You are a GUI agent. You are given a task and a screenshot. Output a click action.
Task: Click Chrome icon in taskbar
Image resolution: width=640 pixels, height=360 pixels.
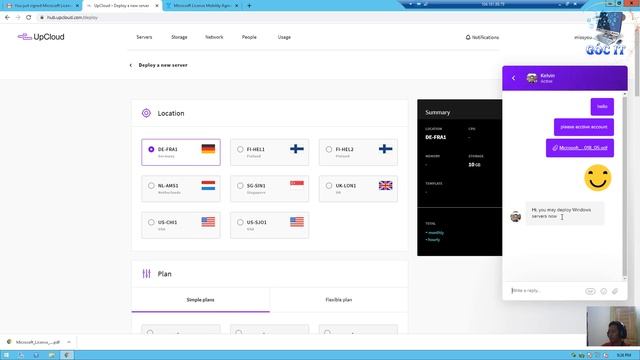[x=67, y=355]
